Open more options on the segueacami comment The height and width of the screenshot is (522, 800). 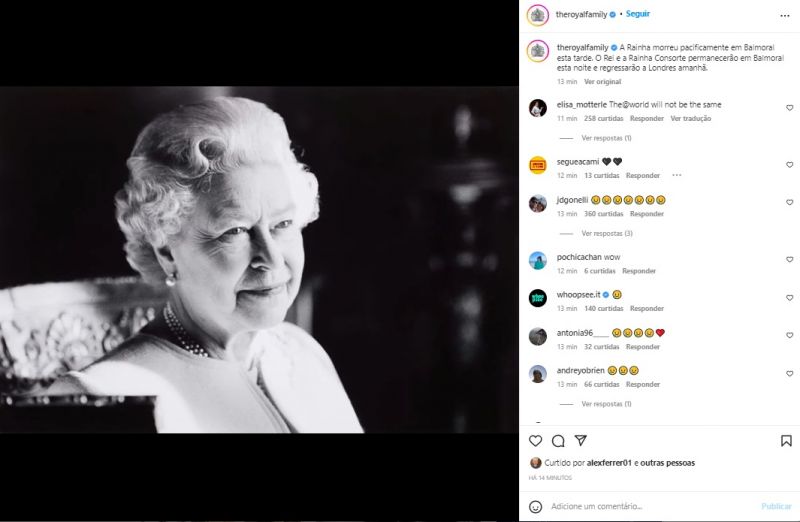point(677,175)
